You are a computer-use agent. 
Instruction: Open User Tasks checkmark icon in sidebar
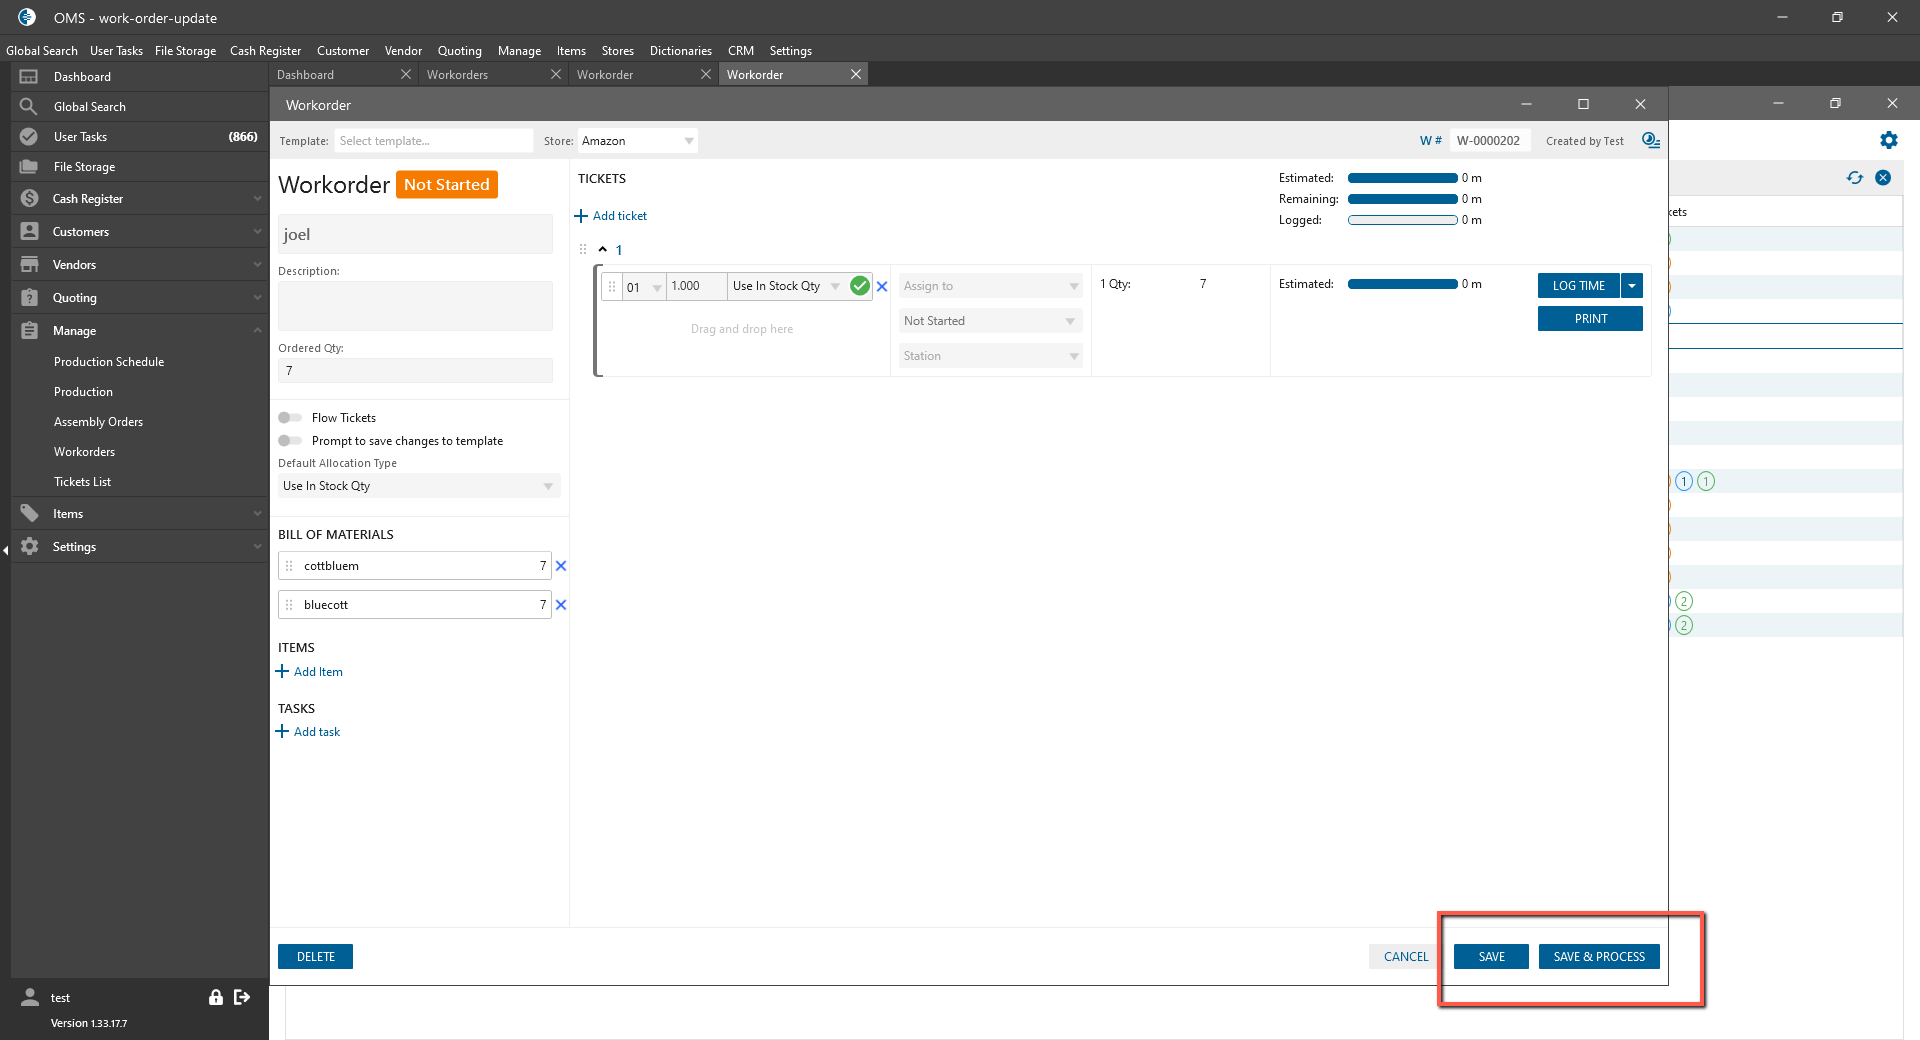(x=29, y=137)
